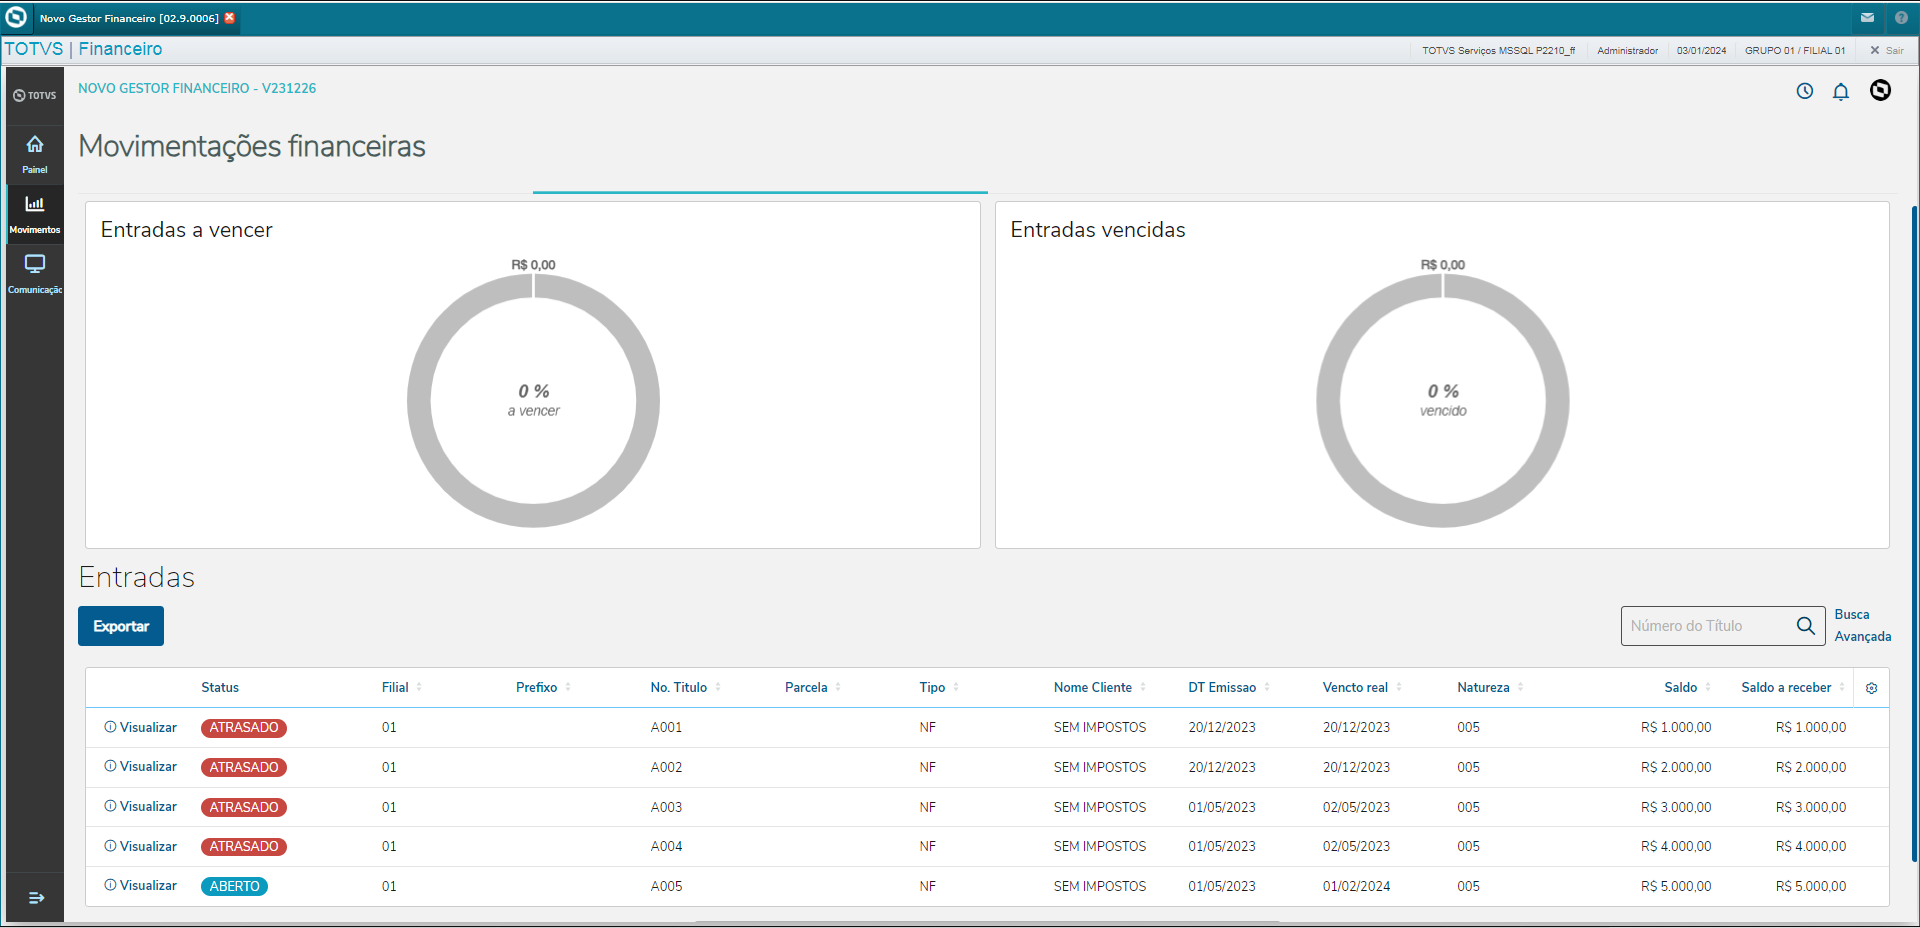Image resolution: width=1920 pixels, height=928 pixels.
Task: Click vencto date 01/02/2024 cell
Action: click(x=1356, y=887)
